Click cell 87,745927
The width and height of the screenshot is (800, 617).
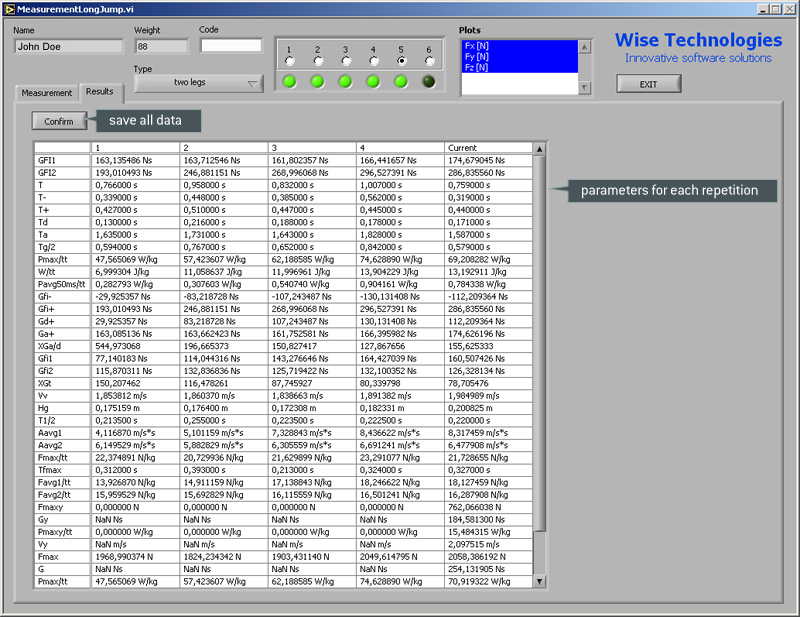coord(312,383)
